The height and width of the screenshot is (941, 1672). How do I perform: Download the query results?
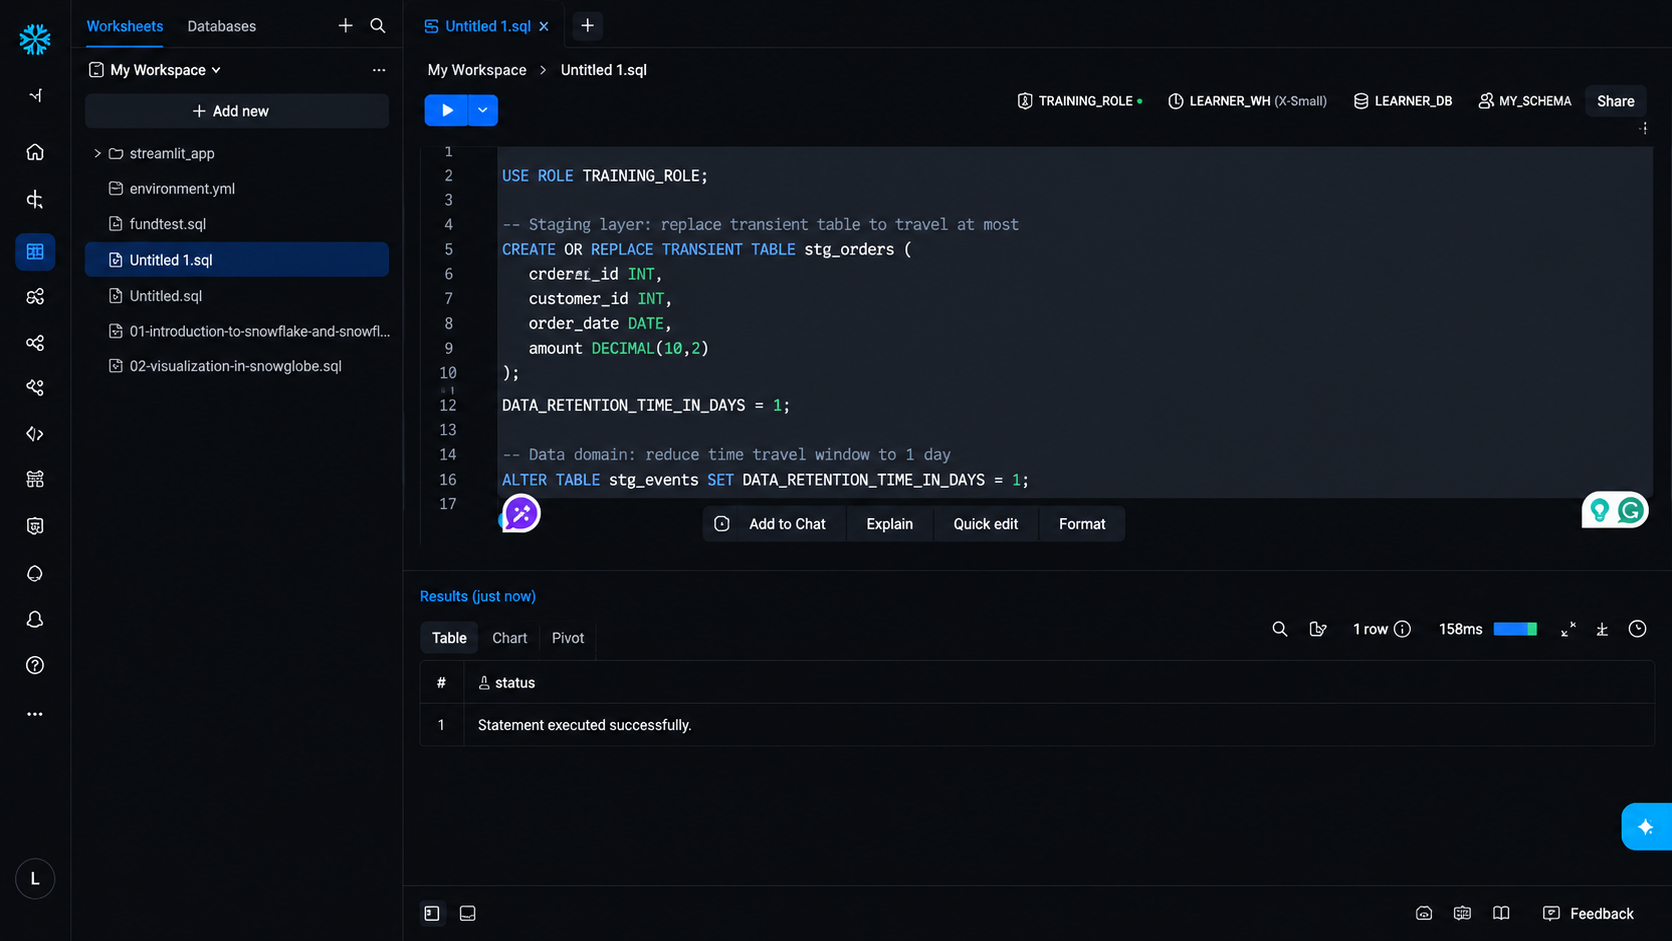point(1602,629)
